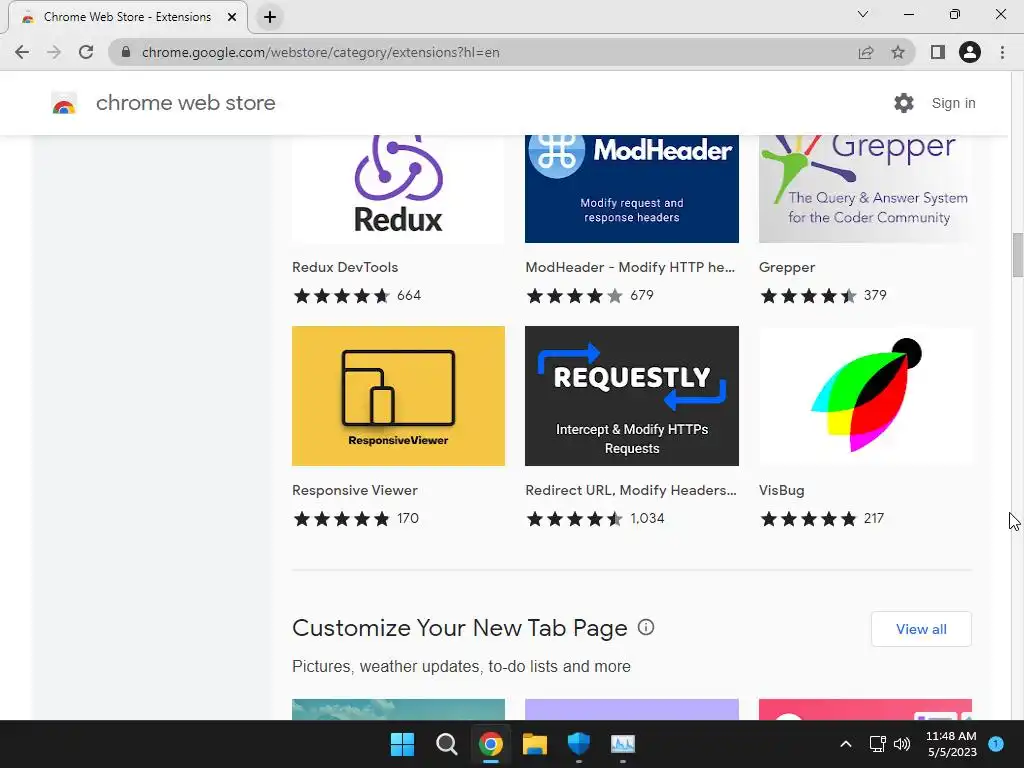Open the clock showing 11:48 AM
The image size is (1024, 768).
click(952, 744)
